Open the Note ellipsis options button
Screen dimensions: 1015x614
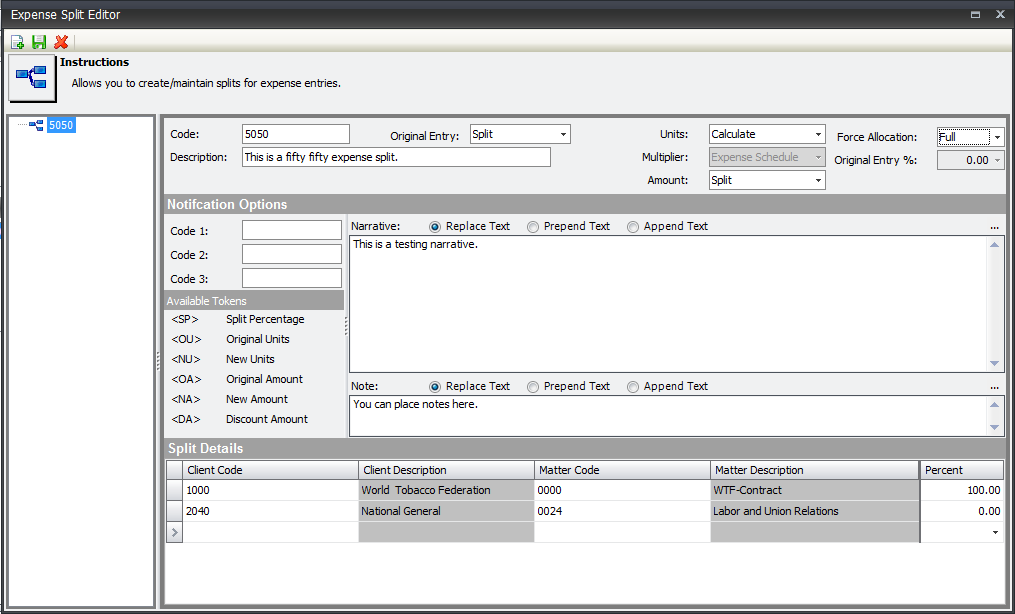(x=994, y=387)
